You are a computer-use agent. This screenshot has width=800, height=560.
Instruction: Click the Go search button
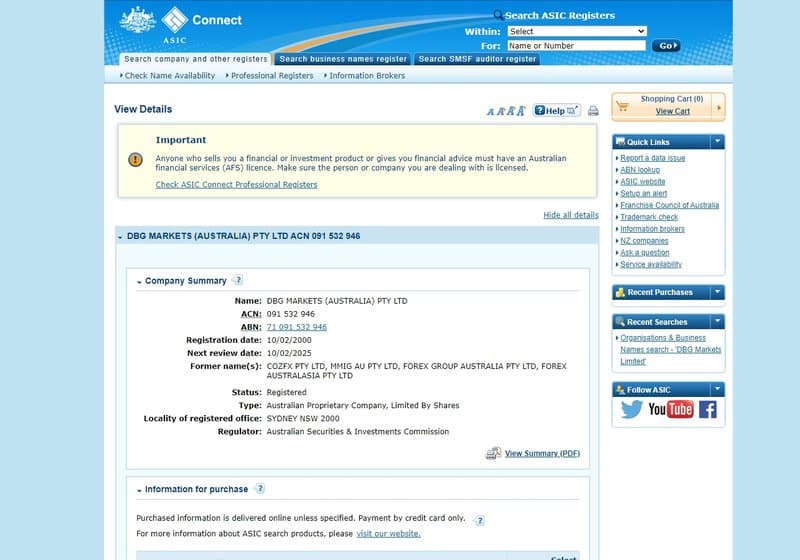pos(666,46)
